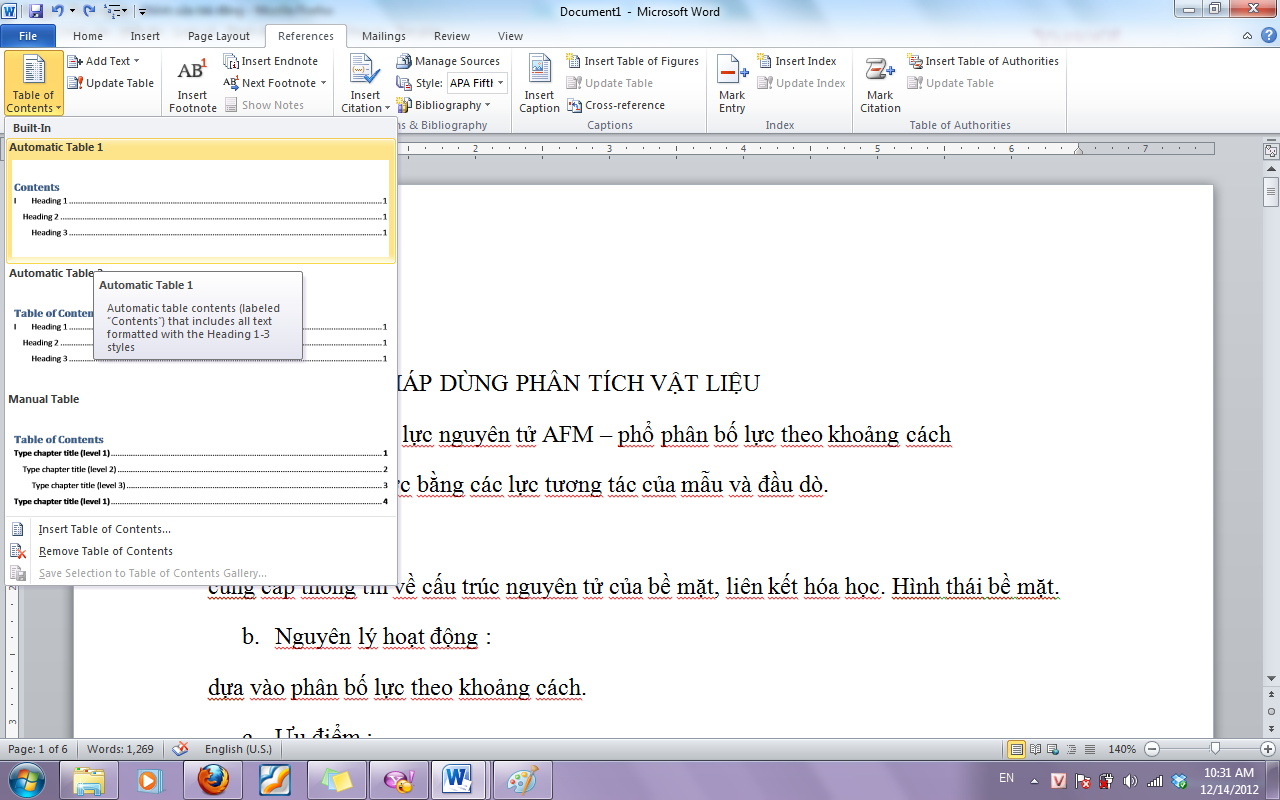Click Insert Endnote
This screenshot has width=1280, height=800.
(x=270, y=61)
